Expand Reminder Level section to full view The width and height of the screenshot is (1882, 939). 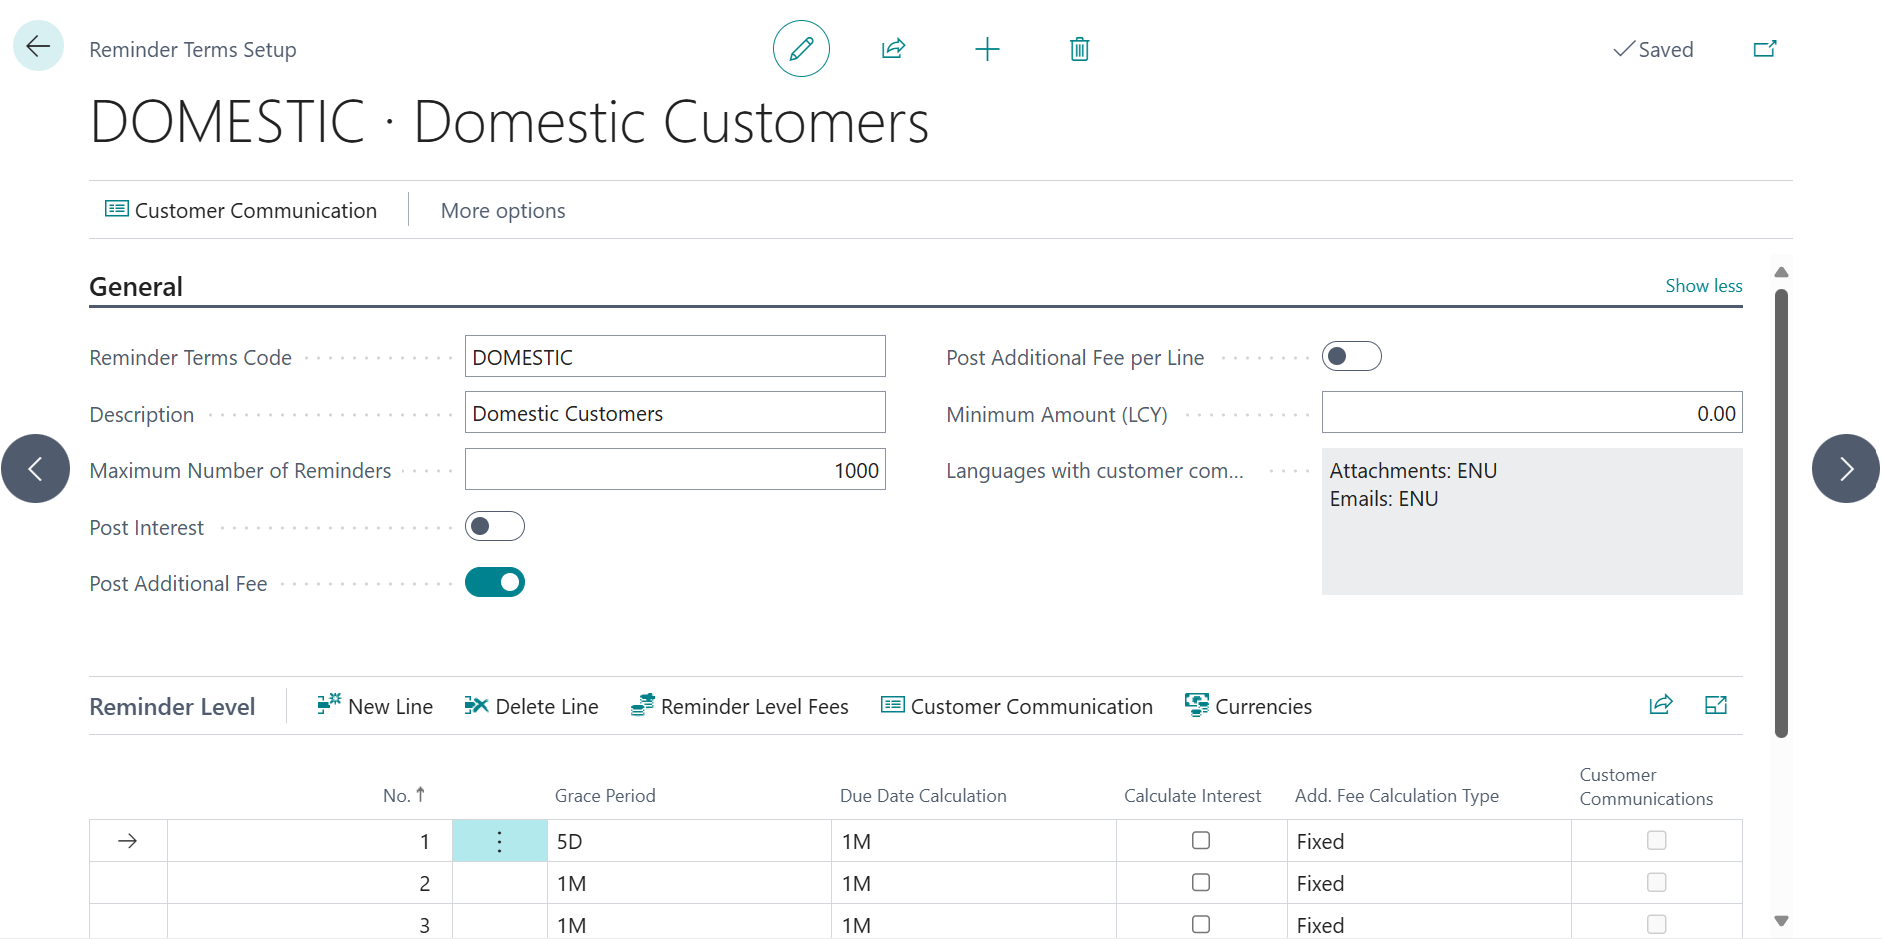point(1716,705)
